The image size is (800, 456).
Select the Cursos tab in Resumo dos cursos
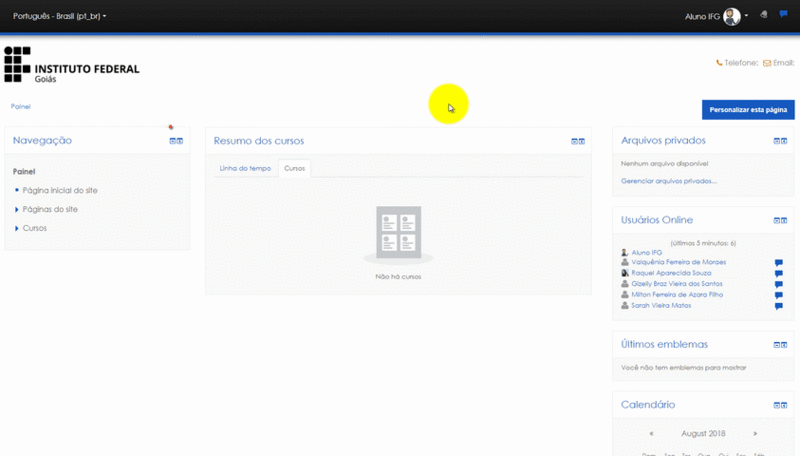tap(294, 168)
